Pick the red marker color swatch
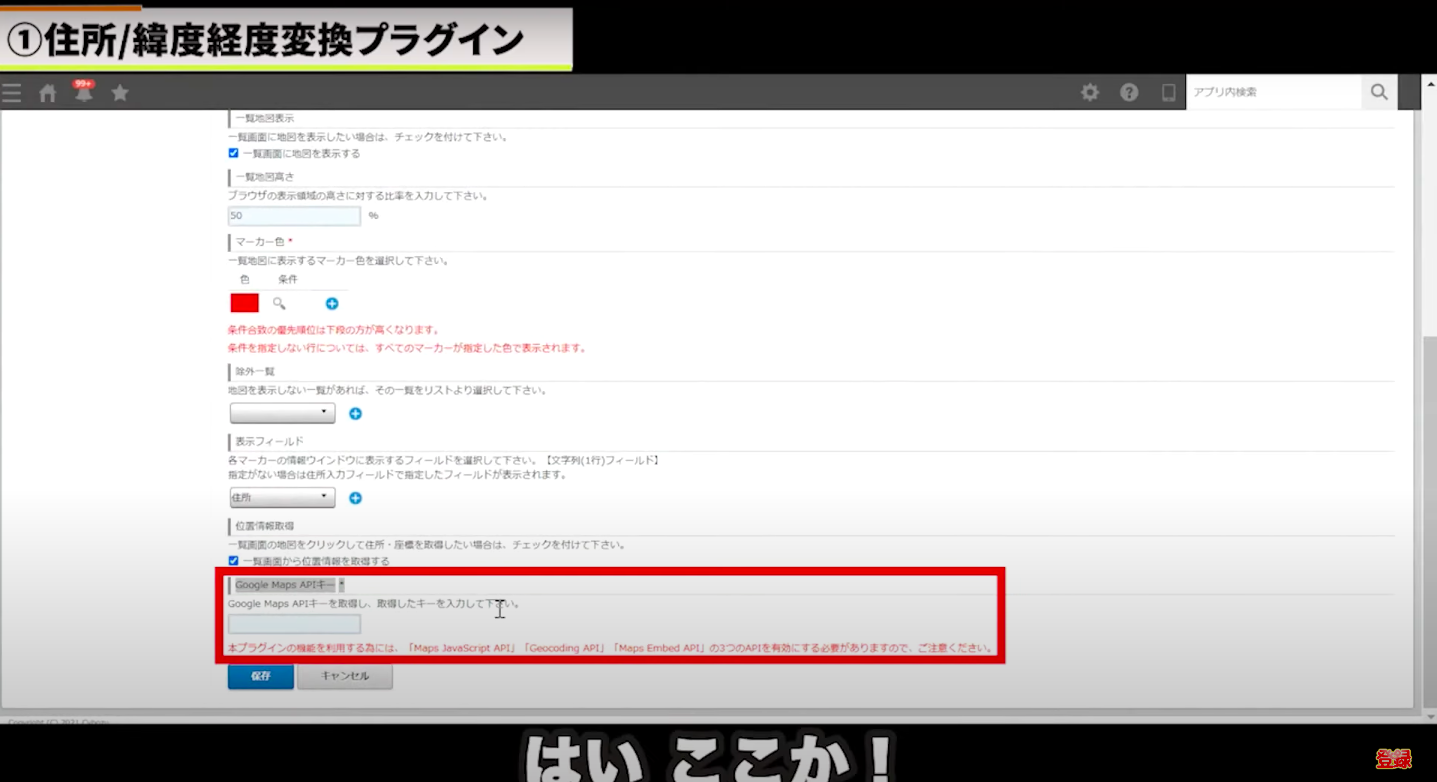The height and width of the screenshot is (782, 1437). (x=245, y=303)
